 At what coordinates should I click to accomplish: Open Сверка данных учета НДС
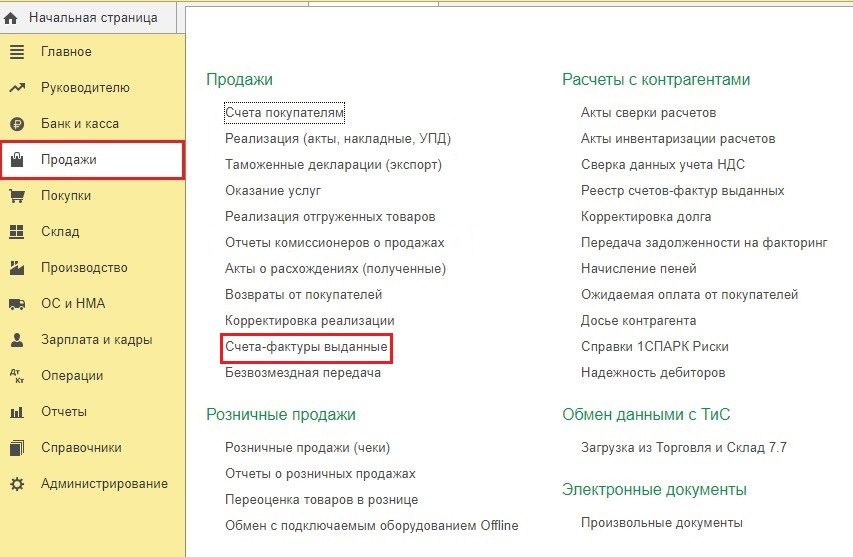point(663,165)
